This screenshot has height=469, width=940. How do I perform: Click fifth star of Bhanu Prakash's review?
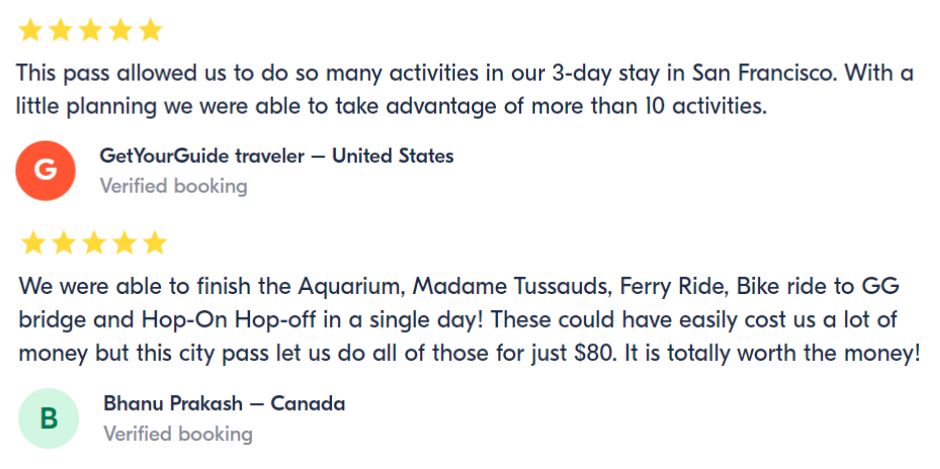pos(155,243)
